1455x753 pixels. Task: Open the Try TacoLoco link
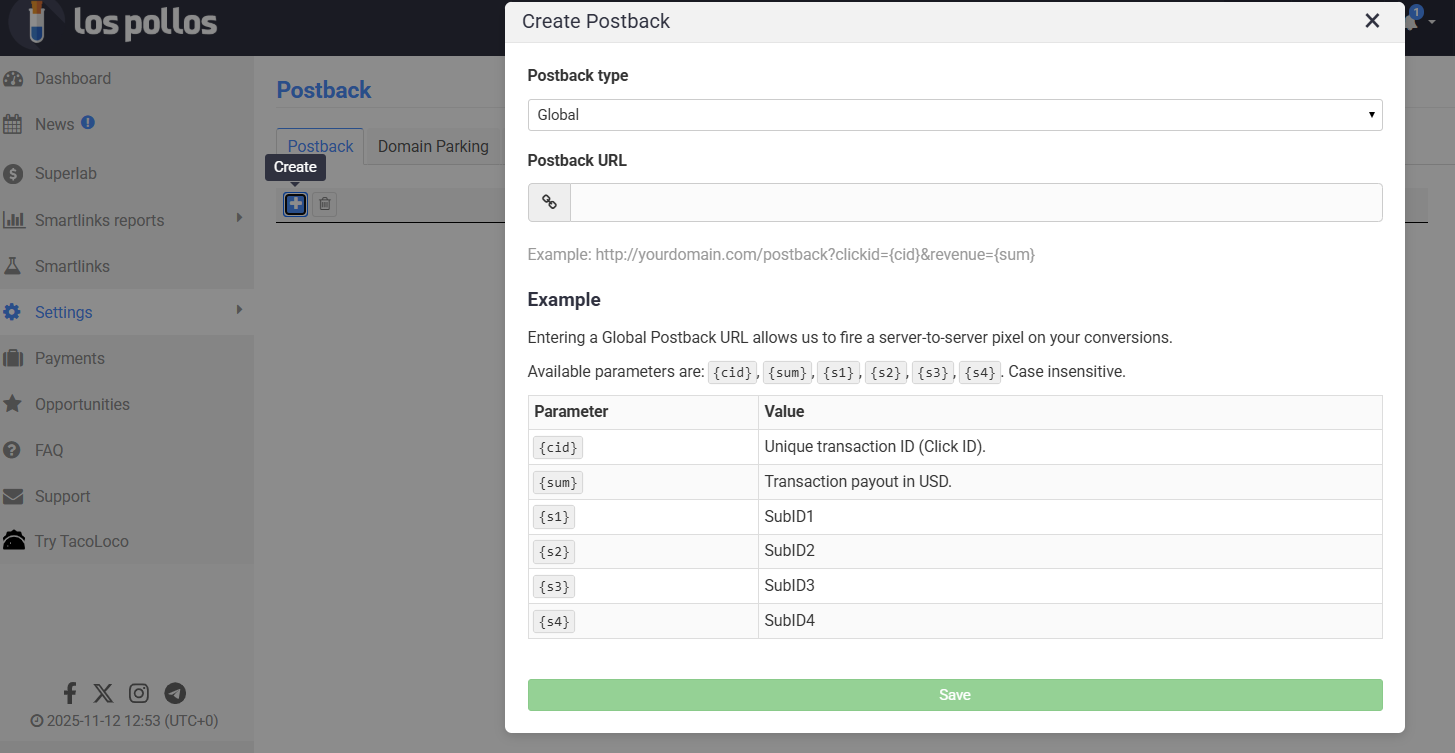pyautogui.click(x=81, y=541)
